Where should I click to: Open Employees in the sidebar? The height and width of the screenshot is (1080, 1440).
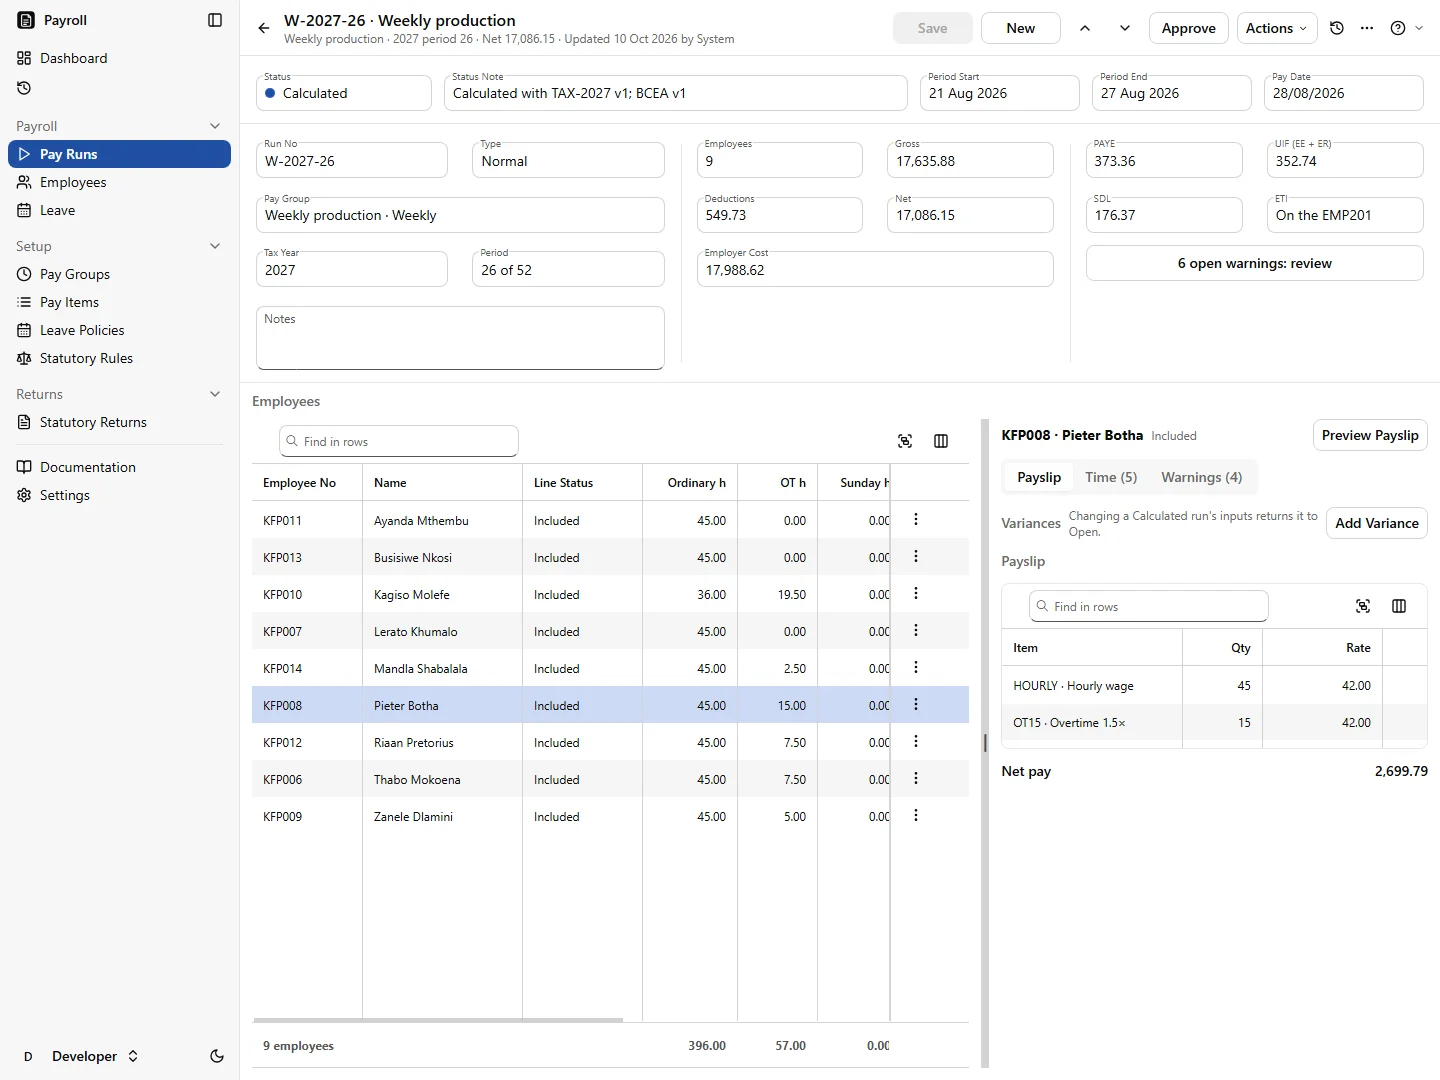(x=119, y=182)
